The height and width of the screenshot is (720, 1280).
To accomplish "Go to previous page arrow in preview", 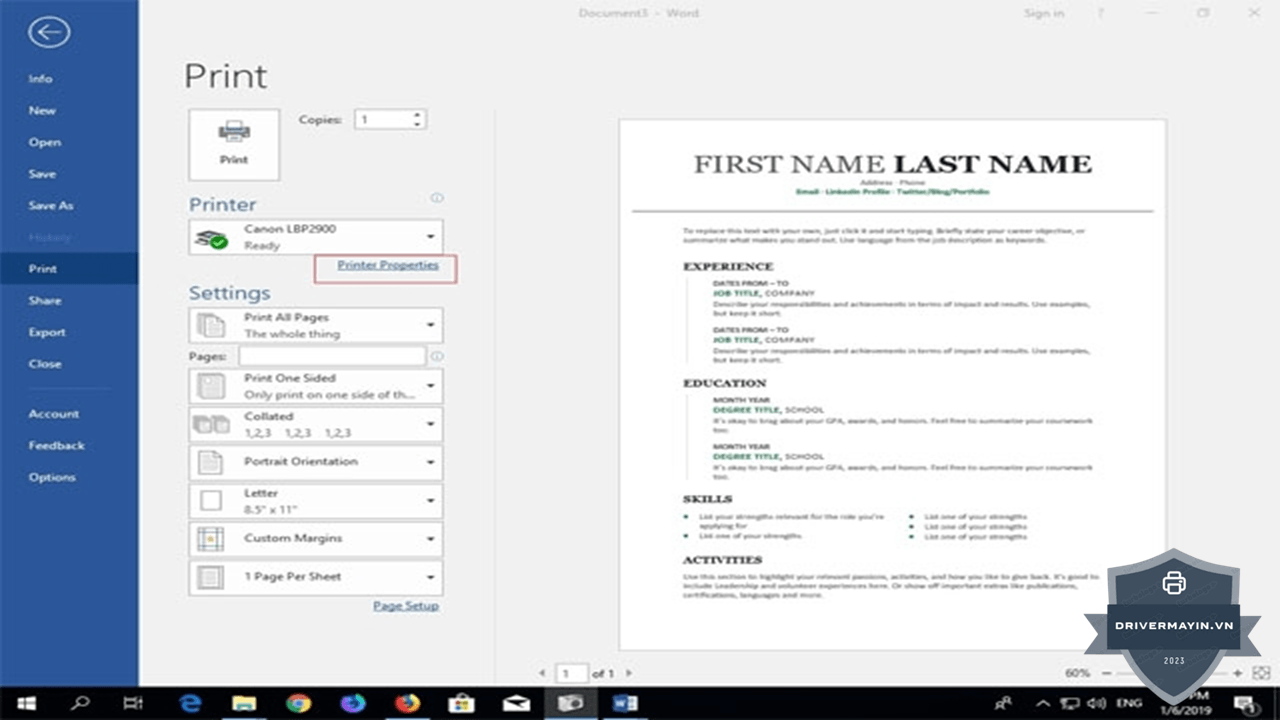I will (x=543, y=674).
